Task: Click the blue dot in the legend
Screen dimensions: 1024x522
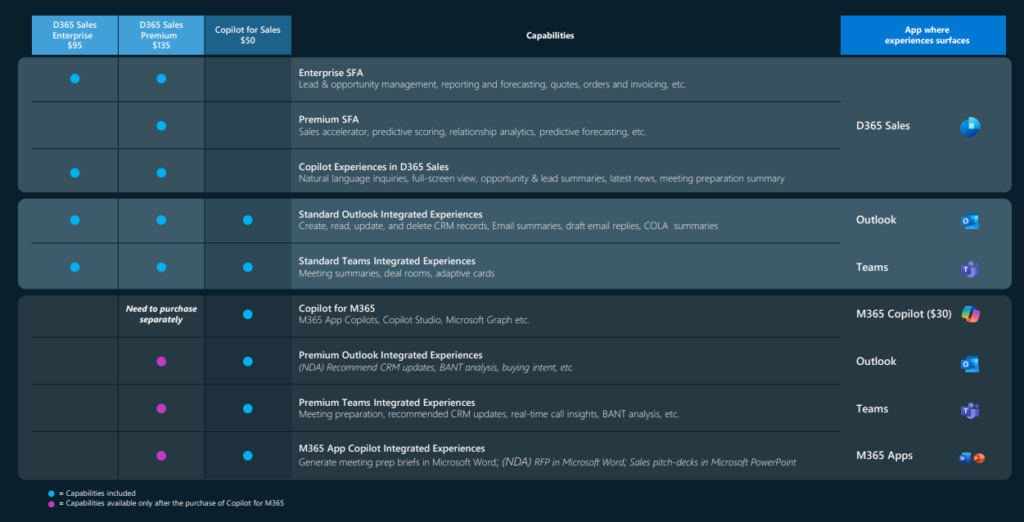Action: 51,493
